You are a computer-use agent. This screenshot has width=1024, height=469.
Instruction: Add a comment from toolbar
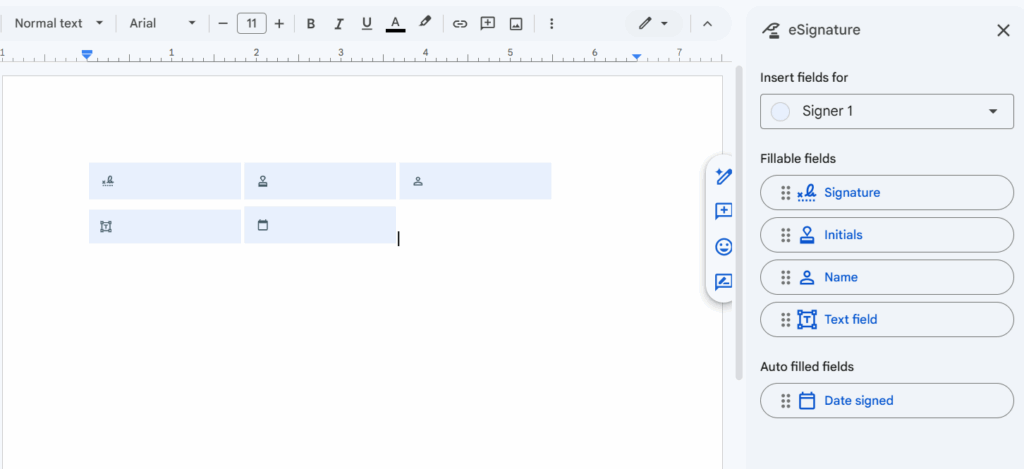tap(487, 24)
